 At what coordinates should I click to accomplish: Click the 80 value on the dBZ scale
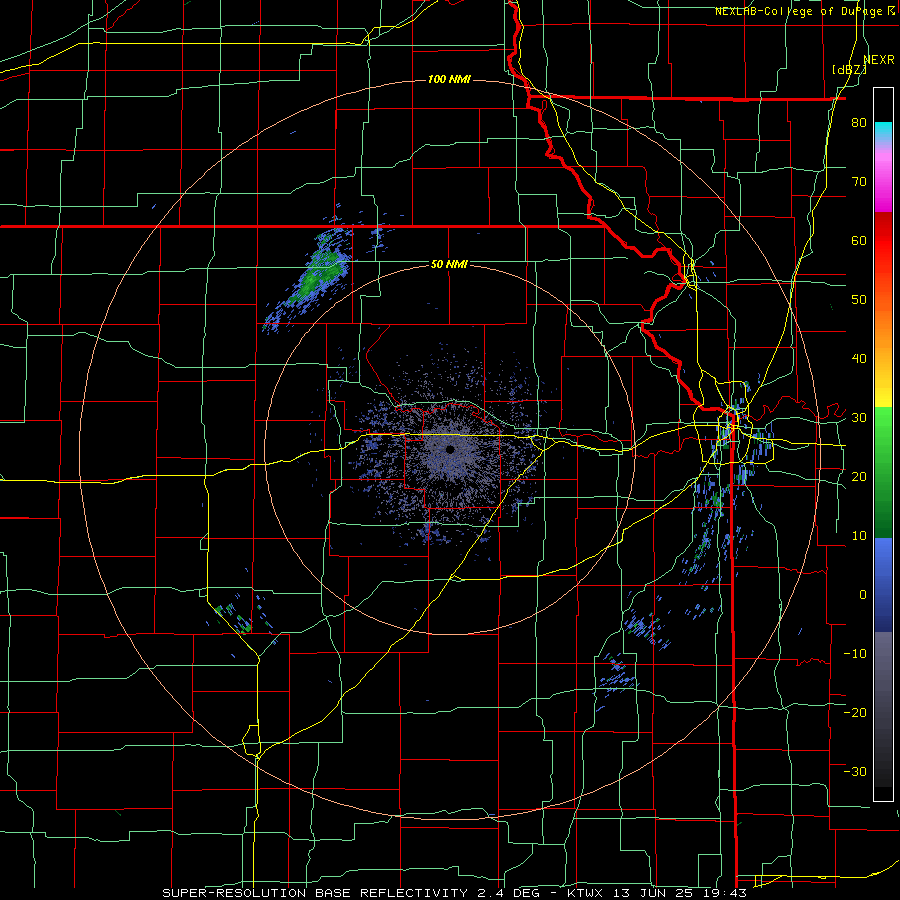pos(859,123)
